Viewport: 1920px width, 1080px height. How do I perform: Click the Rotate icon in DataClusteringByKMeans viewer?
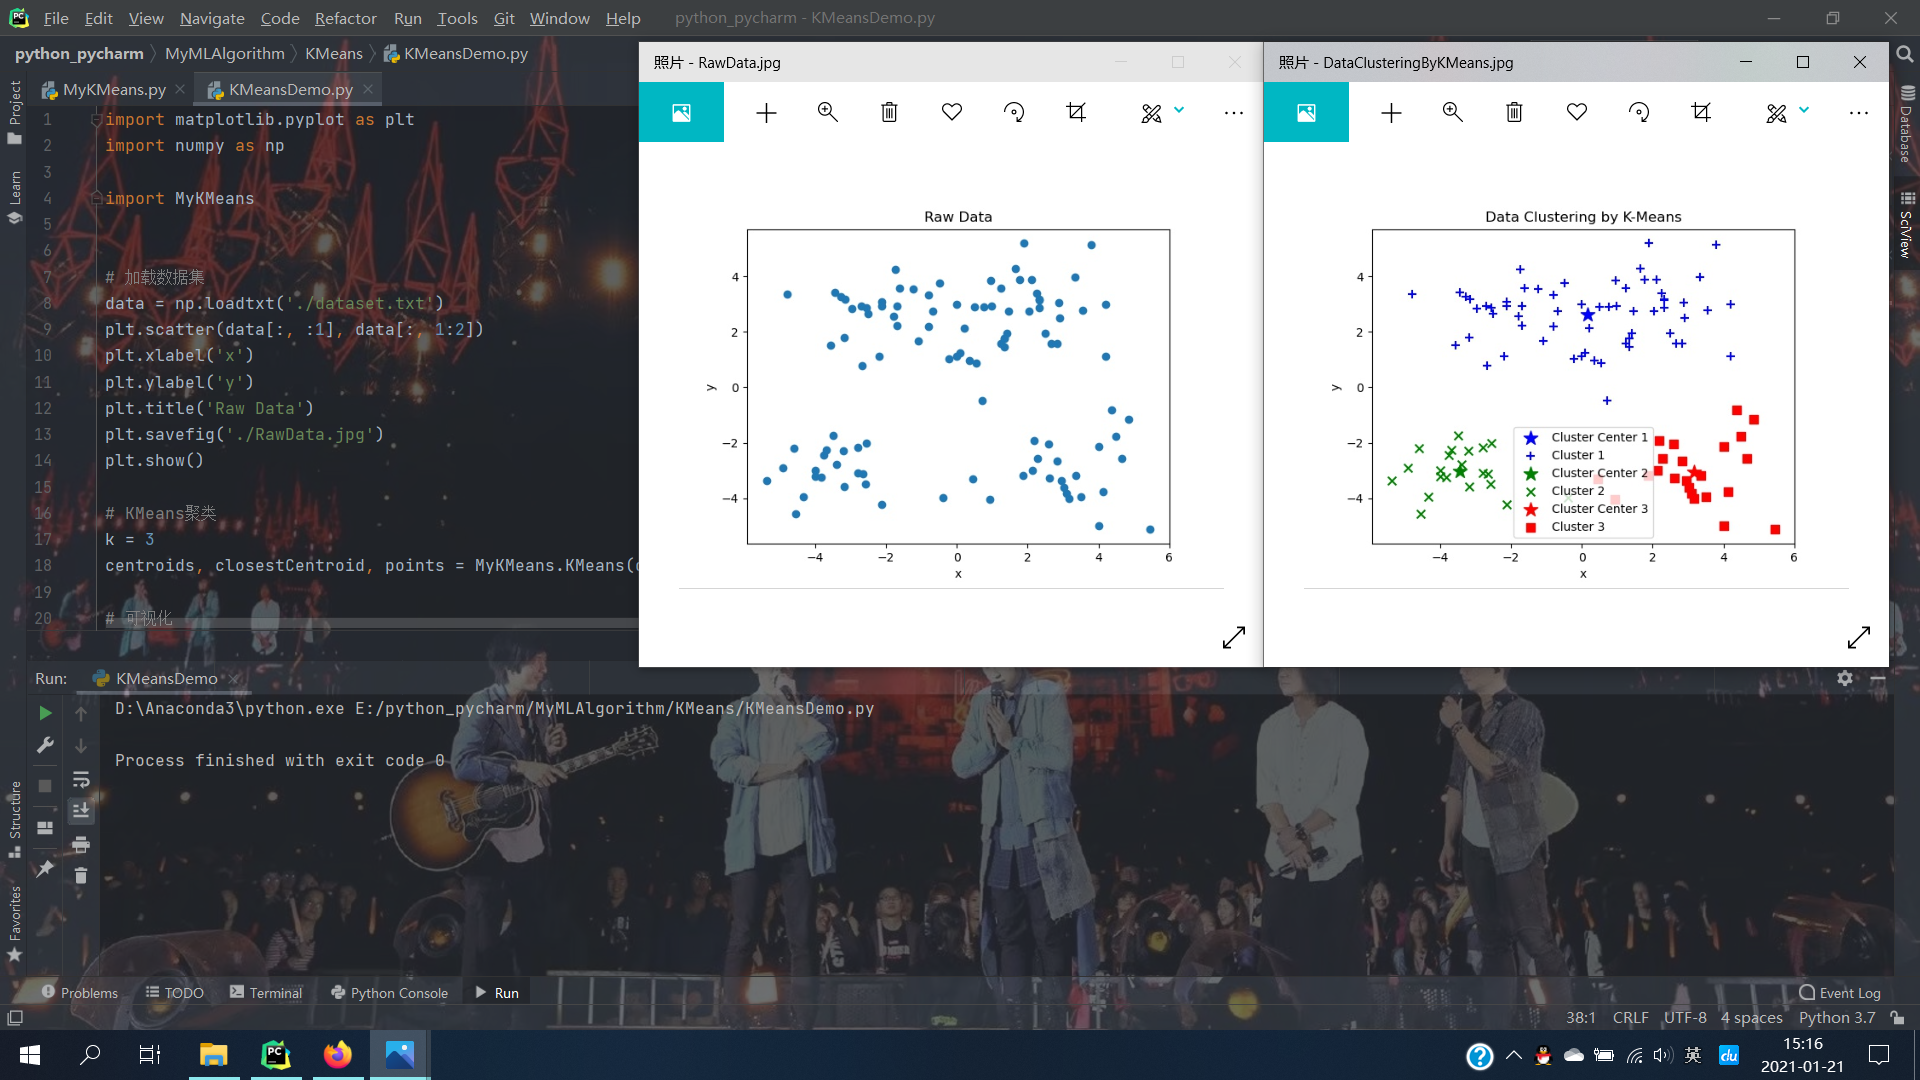pos(1638,112)
